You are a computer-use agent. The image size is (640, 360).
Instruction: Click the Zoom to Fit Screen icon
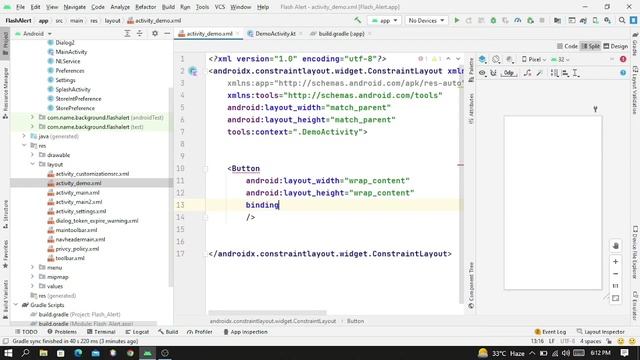616,298
